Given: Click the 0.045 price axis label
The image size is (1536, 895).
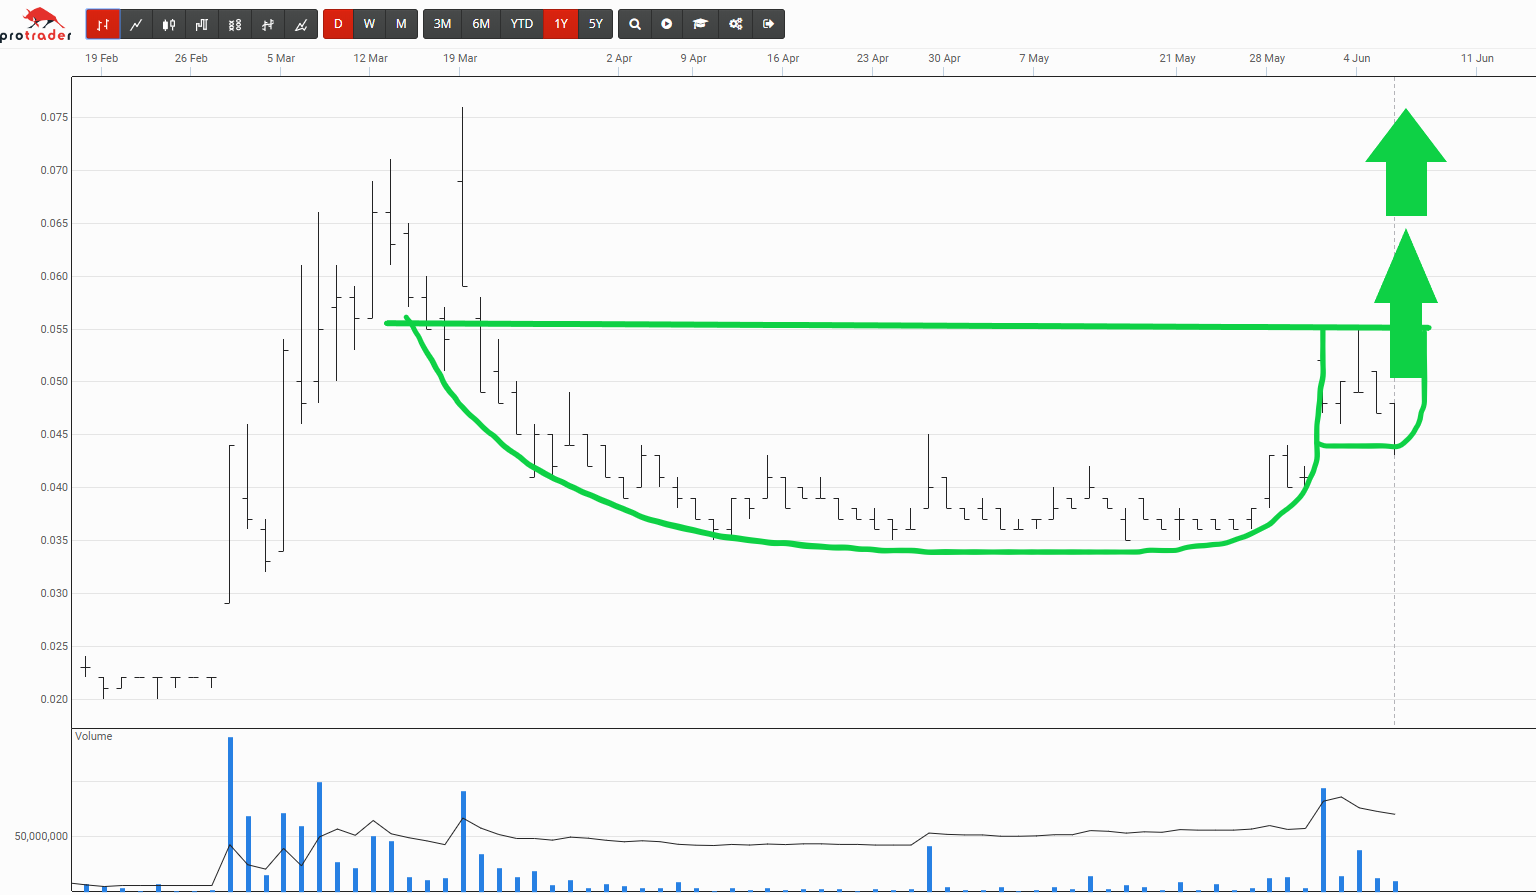Looking at the screenshot, I should (54, 434).
